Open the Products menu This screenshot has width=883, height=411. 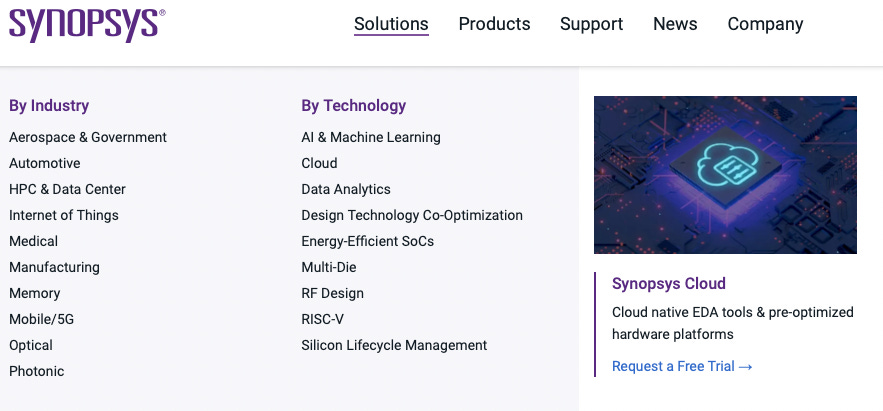(494, 24)
